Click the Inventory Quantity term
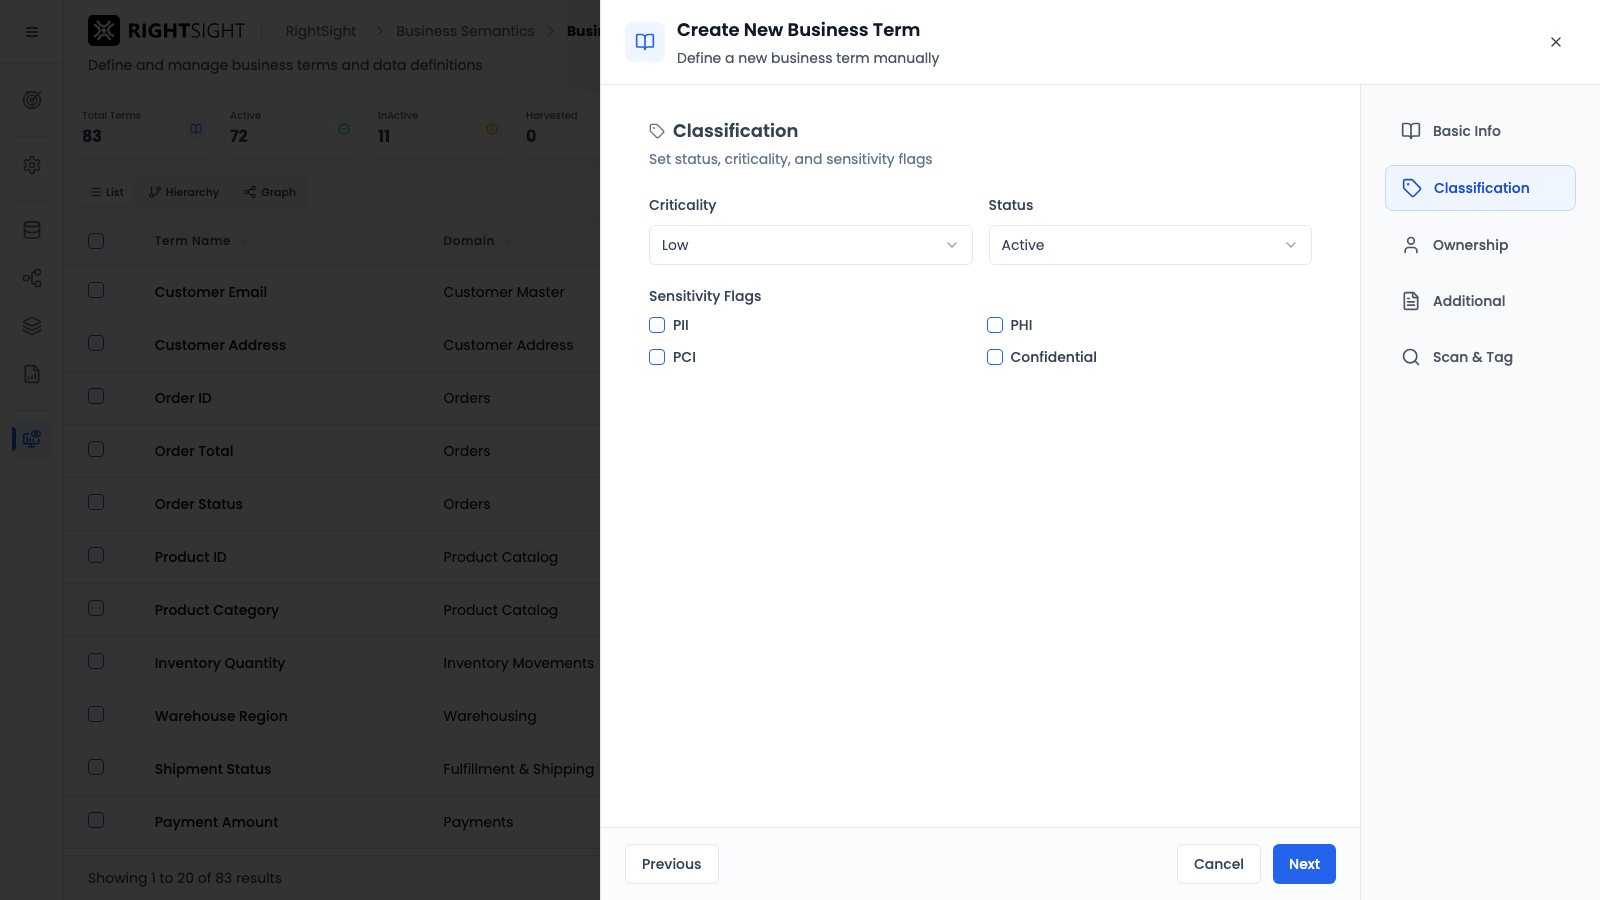This screenshot has height=900, width=1600. [220, 663]
